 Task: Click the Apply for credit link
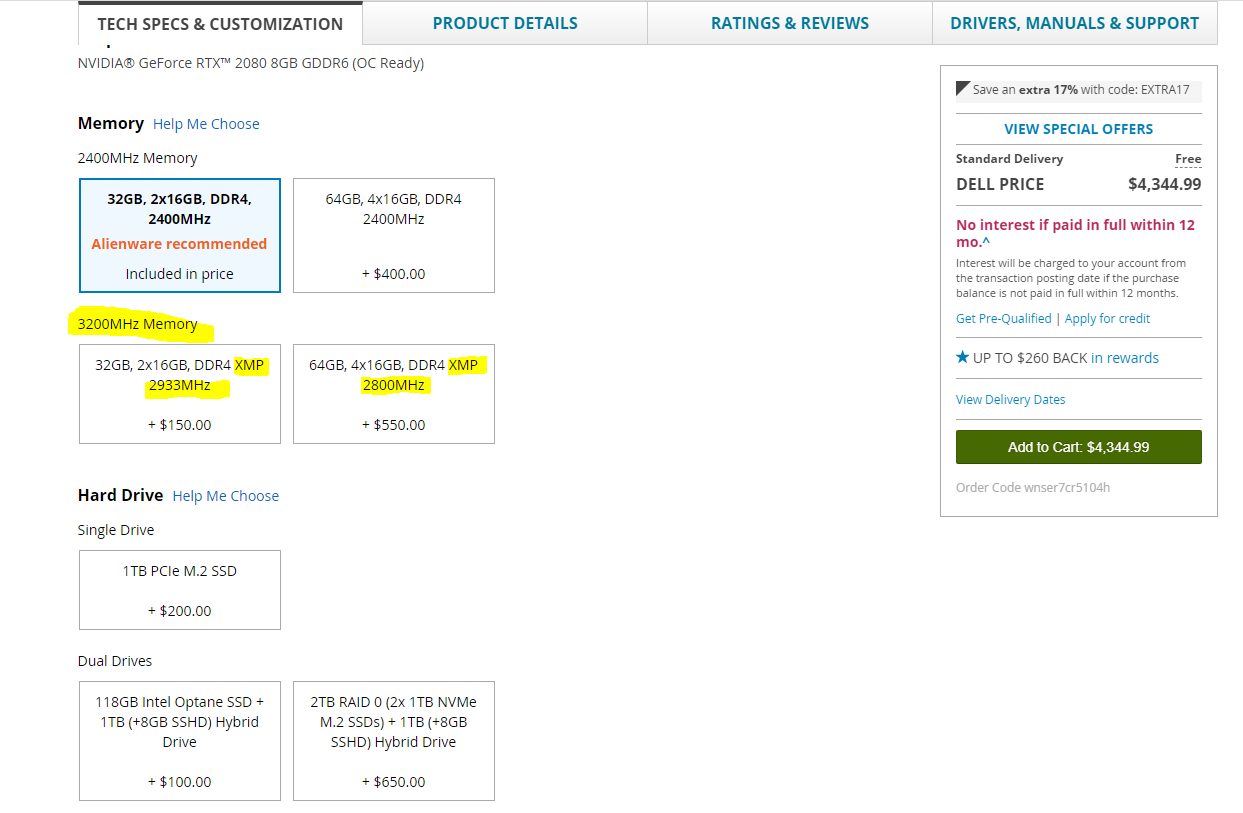click(1108, 318)
